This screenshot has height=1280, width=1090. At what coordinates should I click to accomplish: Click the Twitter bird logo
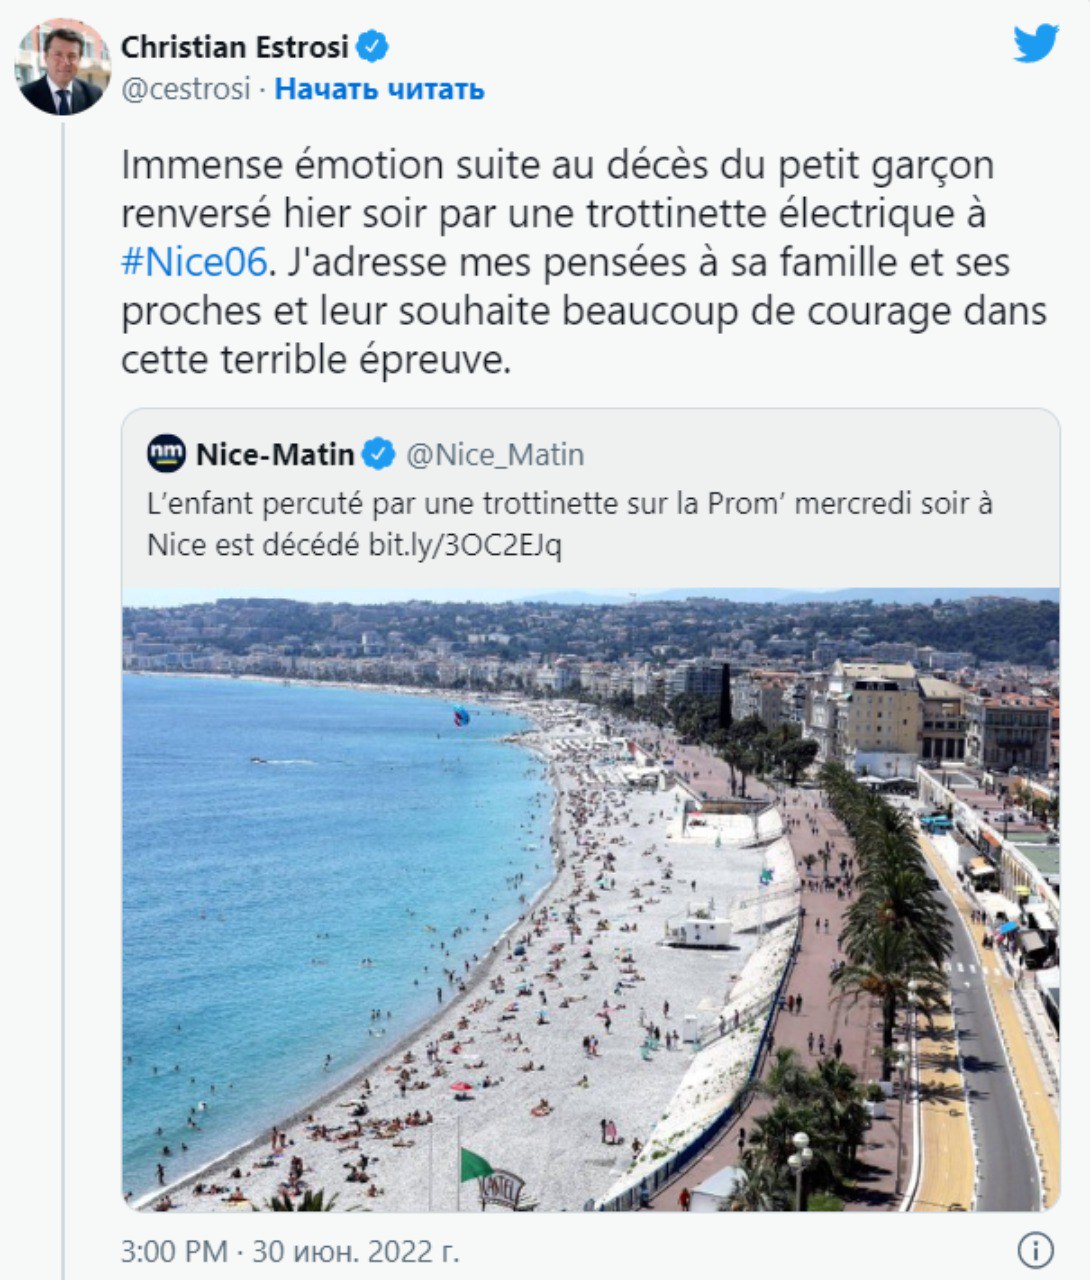[x=1035, y=45]
